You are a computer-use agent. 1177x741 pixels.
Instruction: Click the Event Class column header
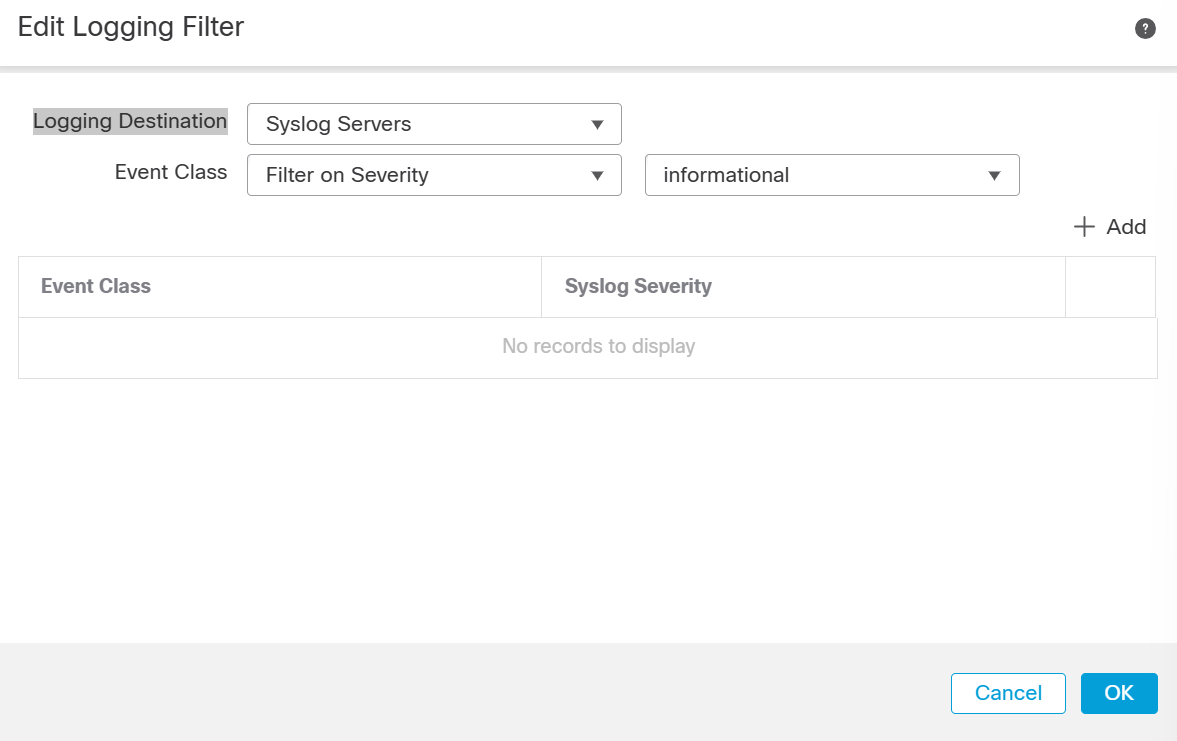pyautogui.click(x=95, y=286)
